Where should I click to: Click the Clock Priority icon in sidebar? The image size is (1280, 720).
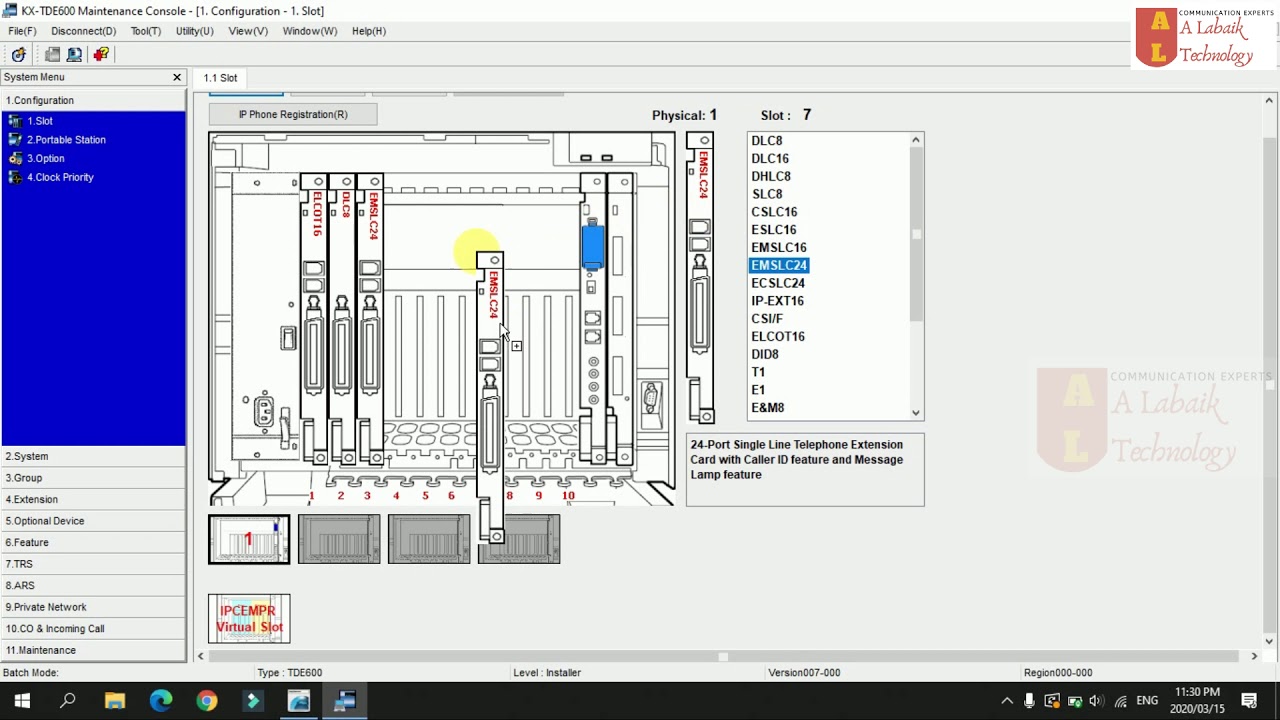tap(15, 177)
